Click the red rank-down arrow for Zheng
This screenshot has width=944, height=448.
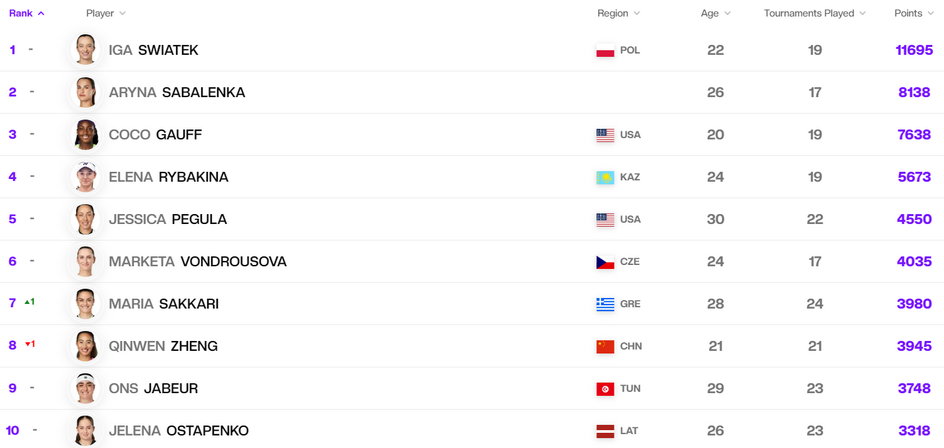(27, 344)
